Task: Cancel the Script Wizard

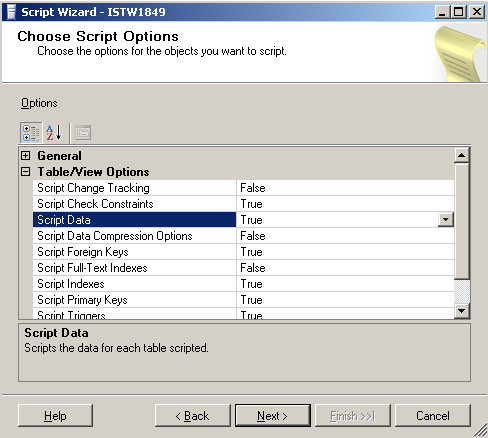Action: [433, 416]
